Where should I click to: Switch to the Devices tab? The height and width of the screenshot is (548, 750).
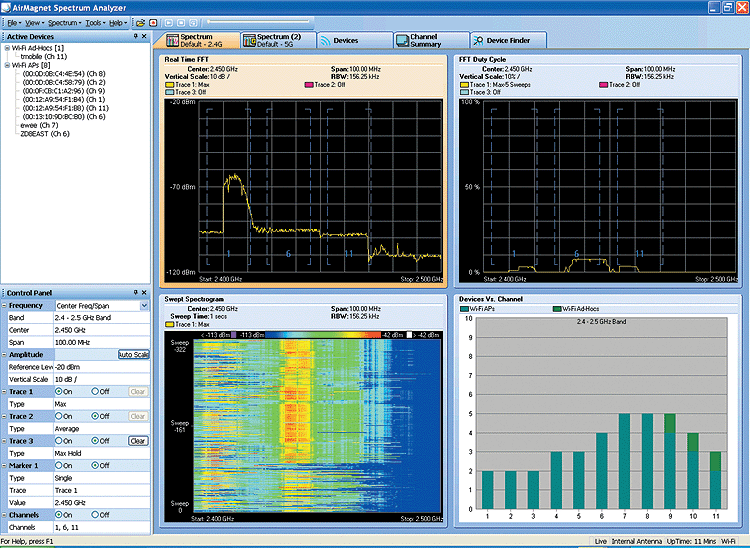pos(355,40)
